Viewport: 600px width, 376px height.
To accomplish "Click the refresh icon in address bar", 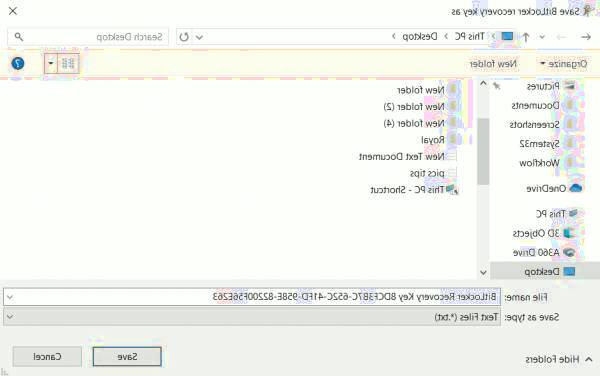I will click(184, 37).
